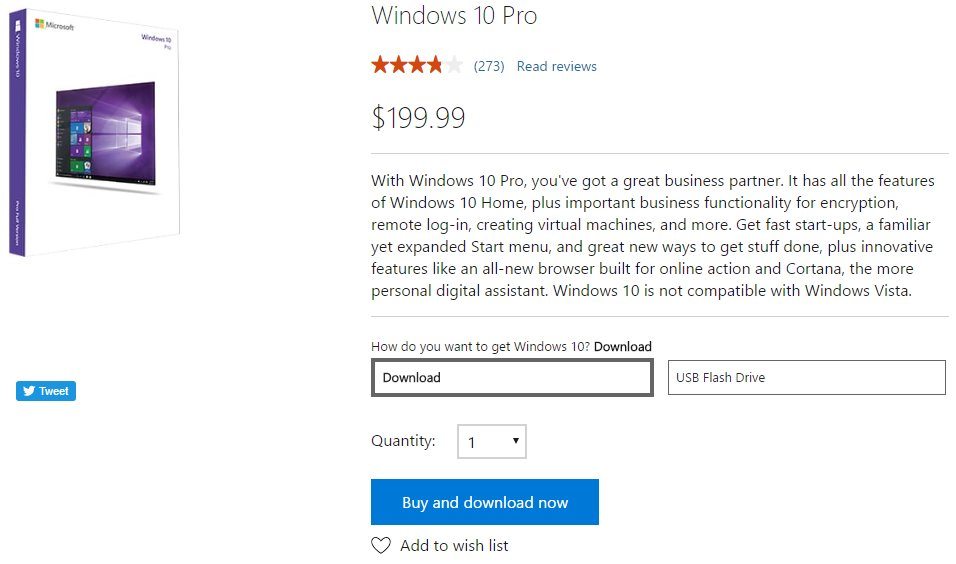Share the product with the Tweet button
Viewport: 956px width, 564px height.
pyautogui.click(x=46, y=391)
